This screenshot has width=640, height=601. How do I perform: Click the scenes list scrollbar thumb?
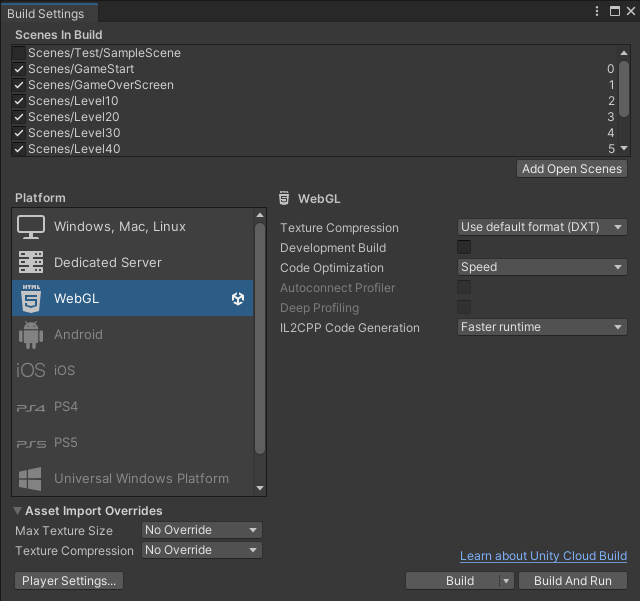pos(624,89)
